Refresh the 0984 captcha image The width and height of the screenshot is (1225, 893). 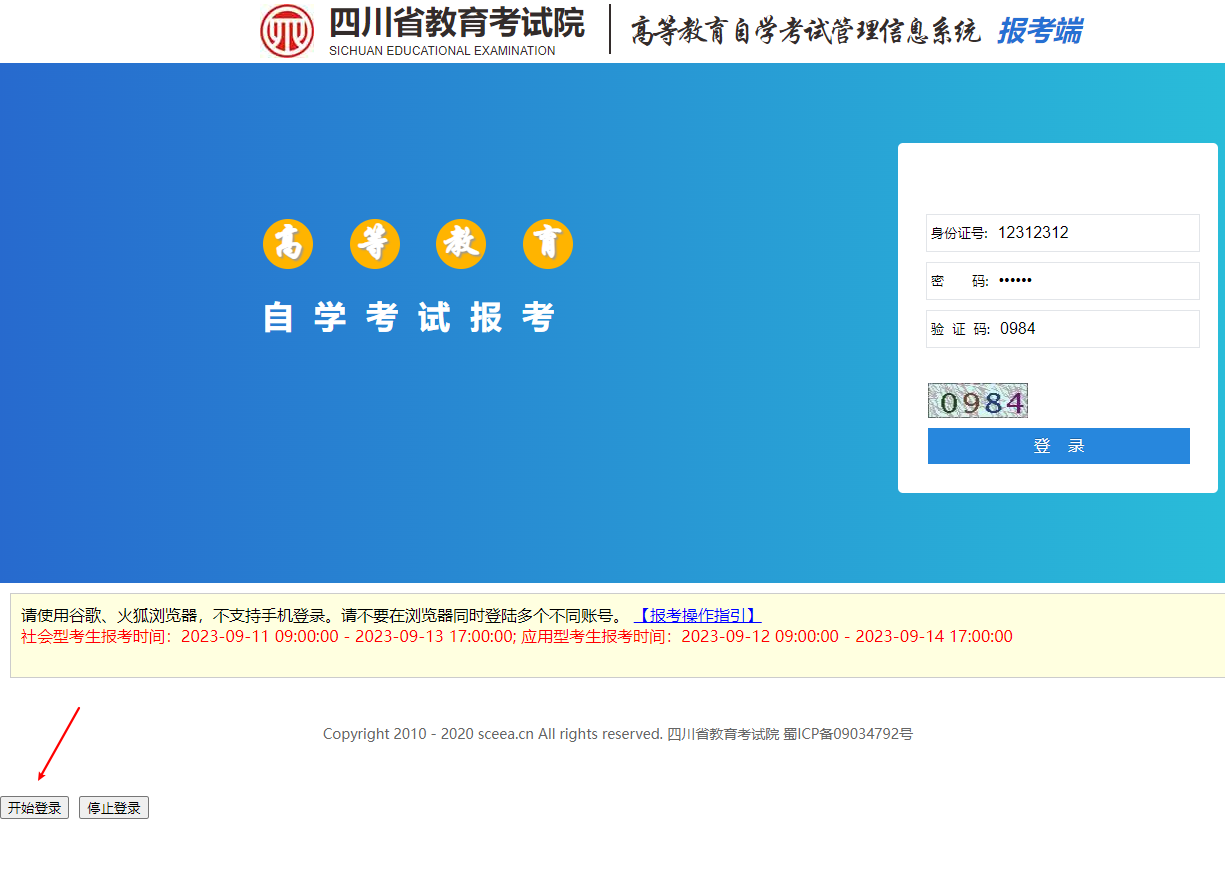click(977, 401)
